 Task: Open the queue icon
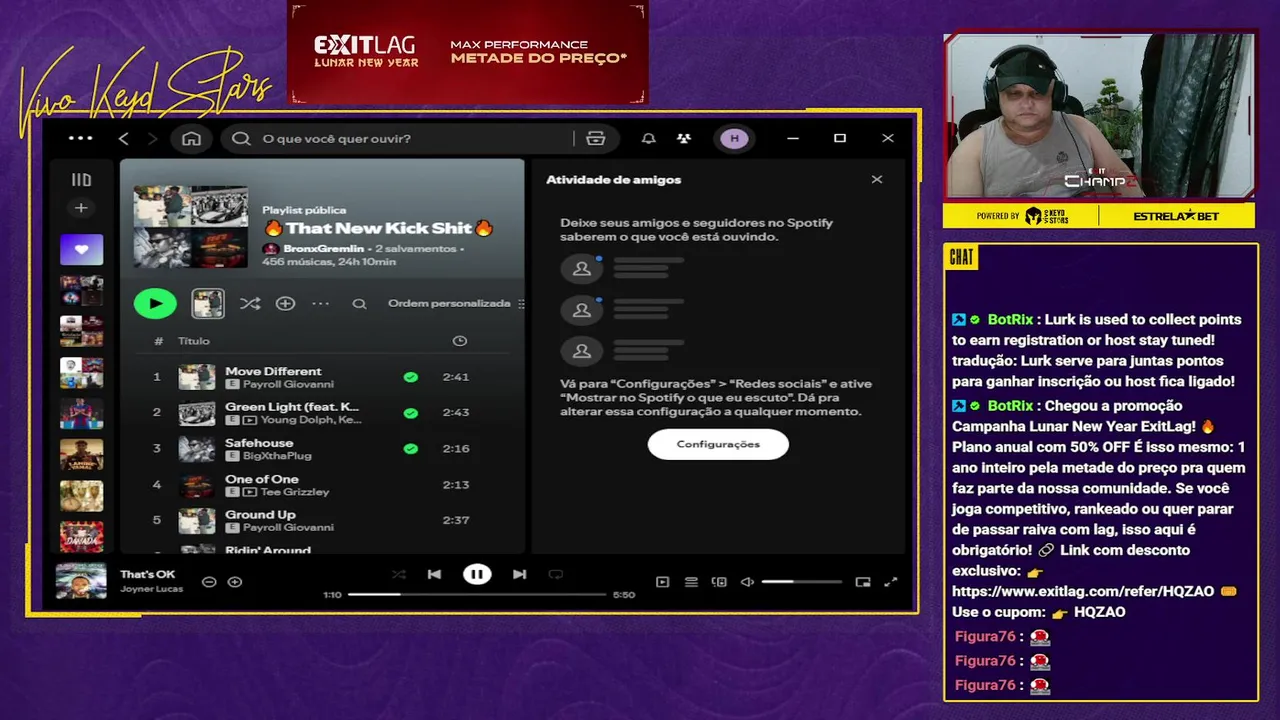pyautogui.click(x=691, y=582)
